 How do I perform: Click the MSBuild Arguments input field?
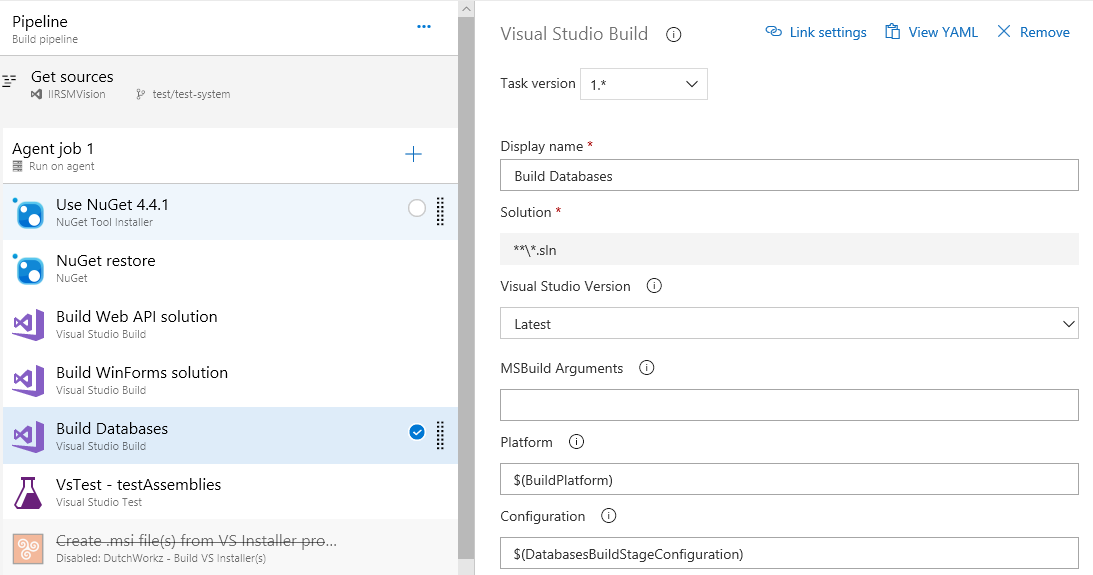788,405
